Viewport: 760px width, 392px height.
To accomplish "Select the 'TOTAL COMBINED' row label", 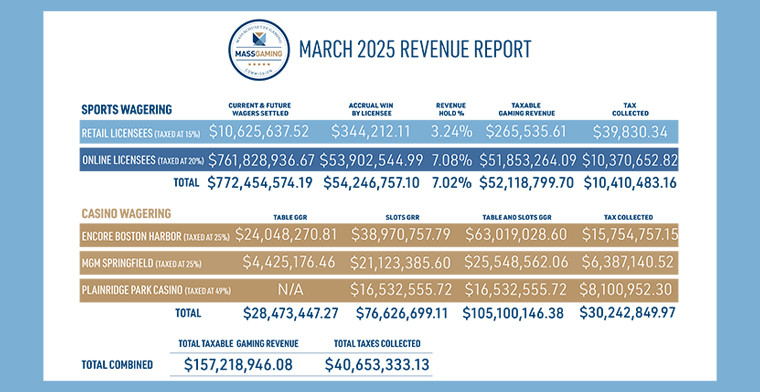I will [x=117, y=365].
